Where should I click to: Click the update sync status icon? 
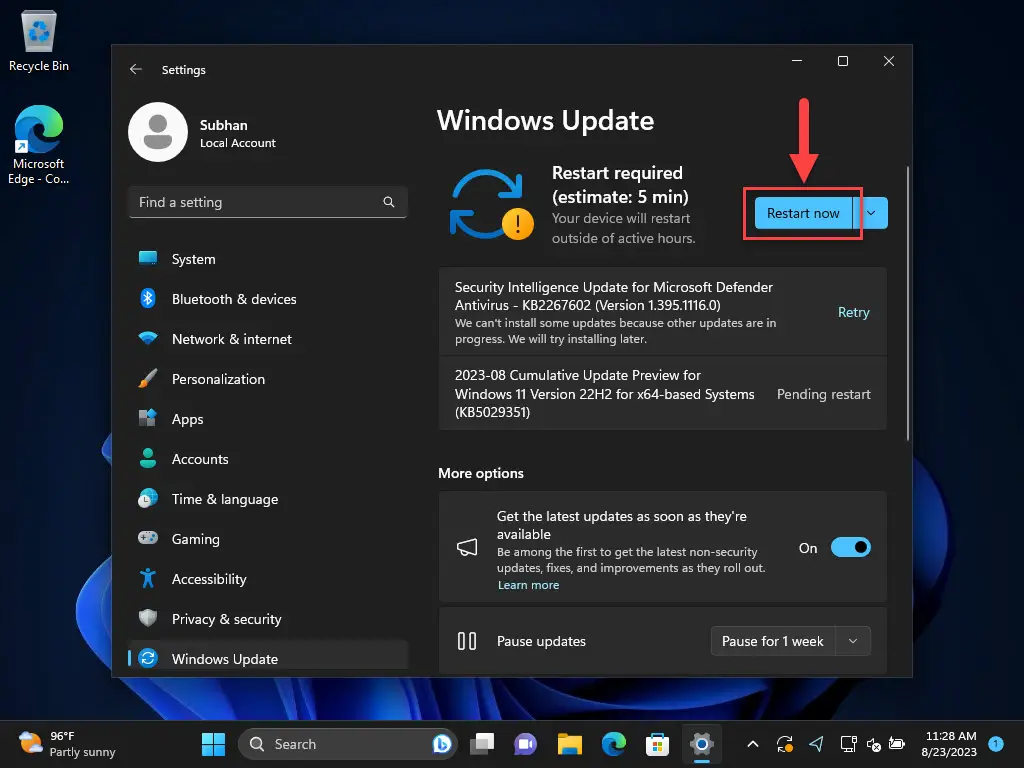pos(492,204)
